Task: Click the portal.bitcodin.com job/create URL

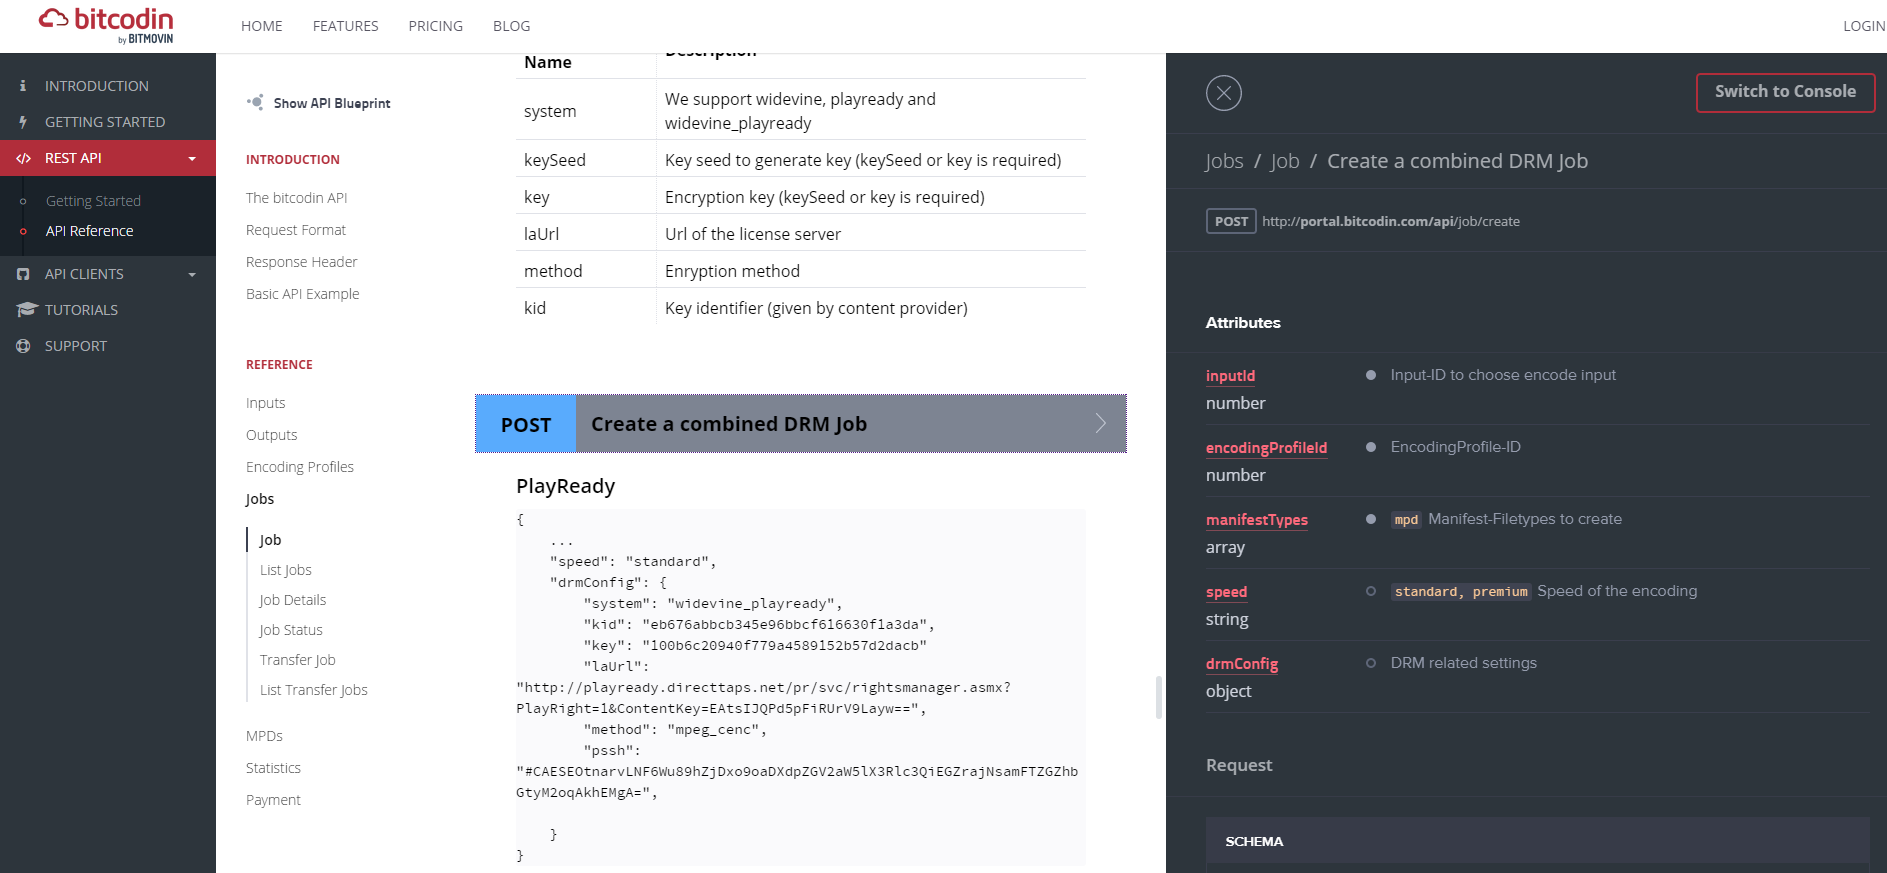Action: click(1391, 222)
